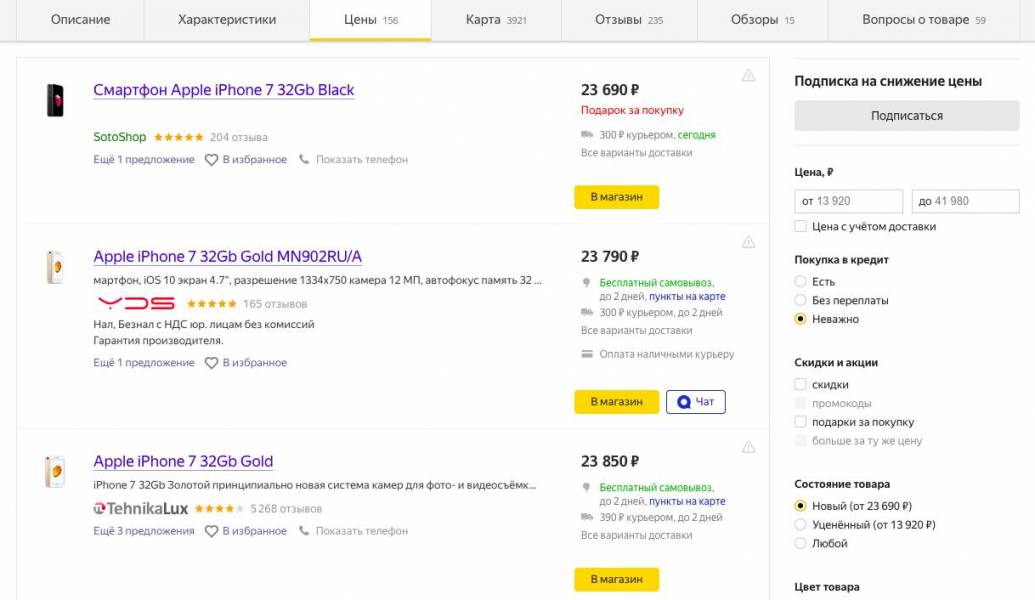Click Показать телефон in SotoShop offer
Image resolution: width=1035 pixels, height=600 pixels.
[x=362, y=160]
